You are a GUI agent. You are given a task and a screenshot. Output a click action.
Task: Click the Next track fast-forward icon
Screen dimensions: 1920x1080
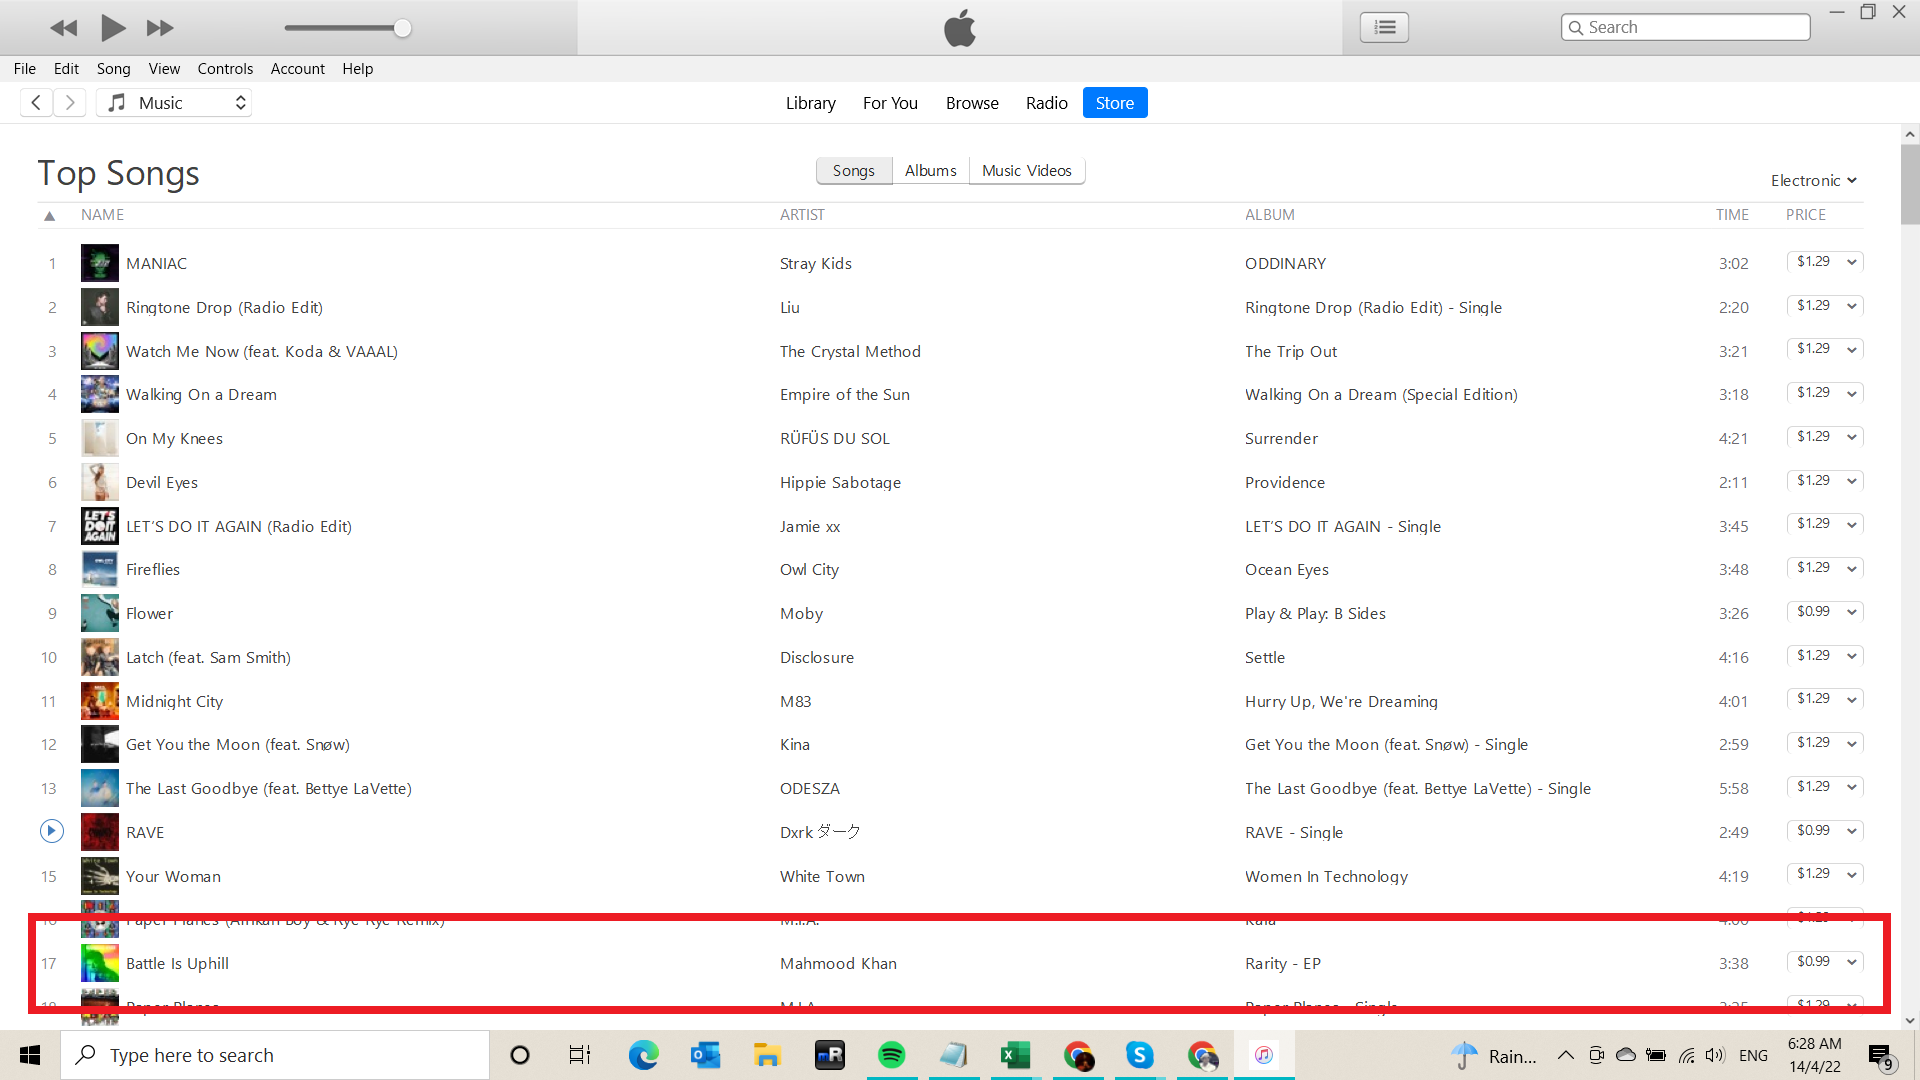(x=160, y=28)
